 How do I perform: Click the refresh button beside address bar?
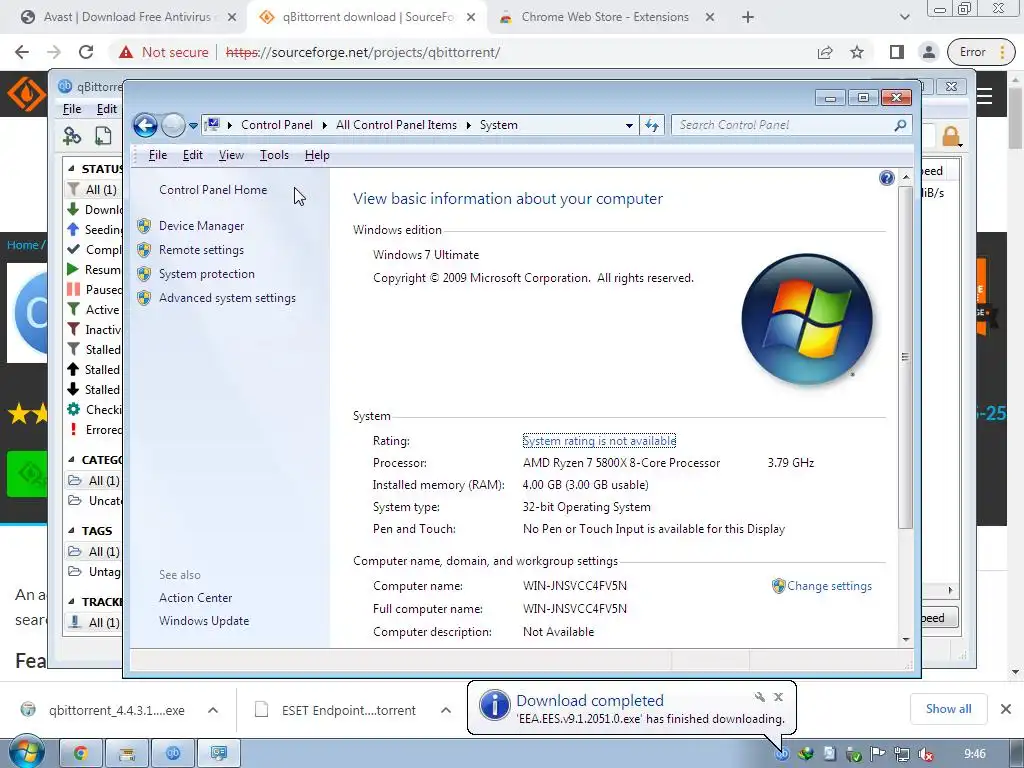[x=652, y=125]
